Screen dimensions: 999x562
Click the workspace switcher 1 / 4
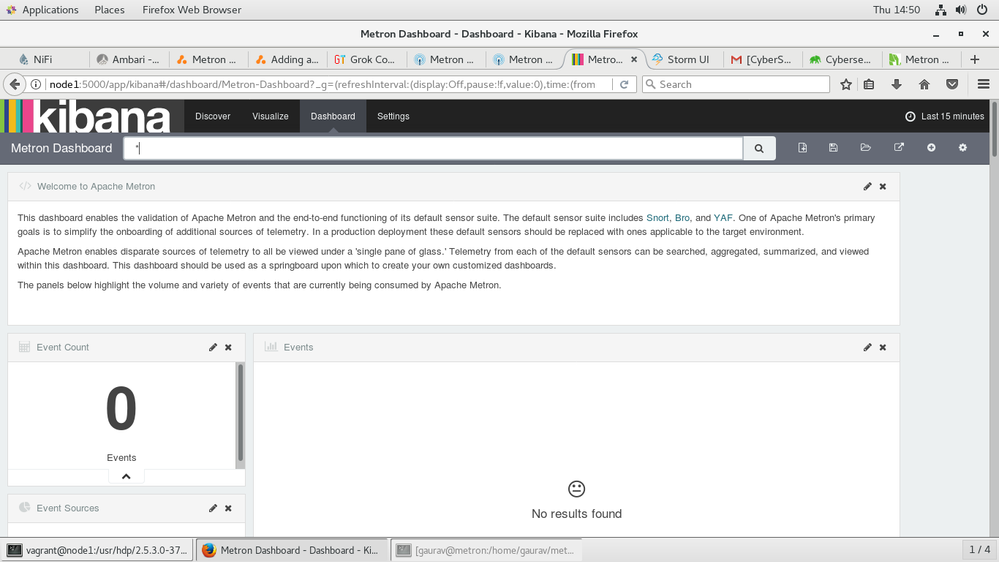coord(979,549)
